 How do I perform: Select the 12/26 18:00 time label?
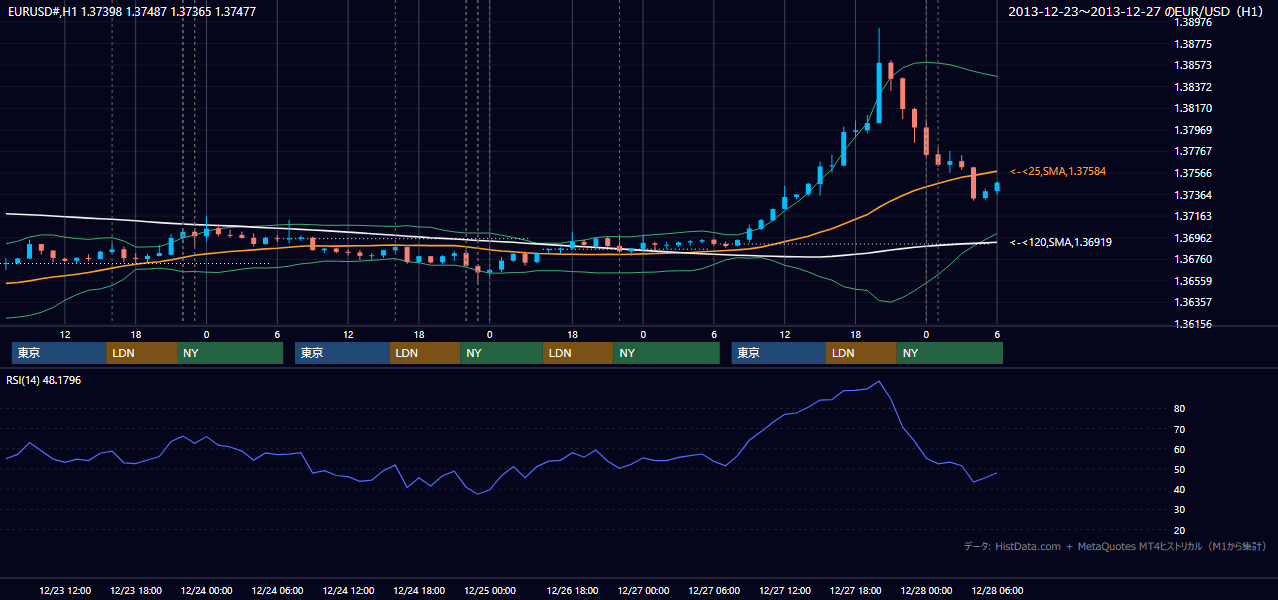[x=573, y=591]
